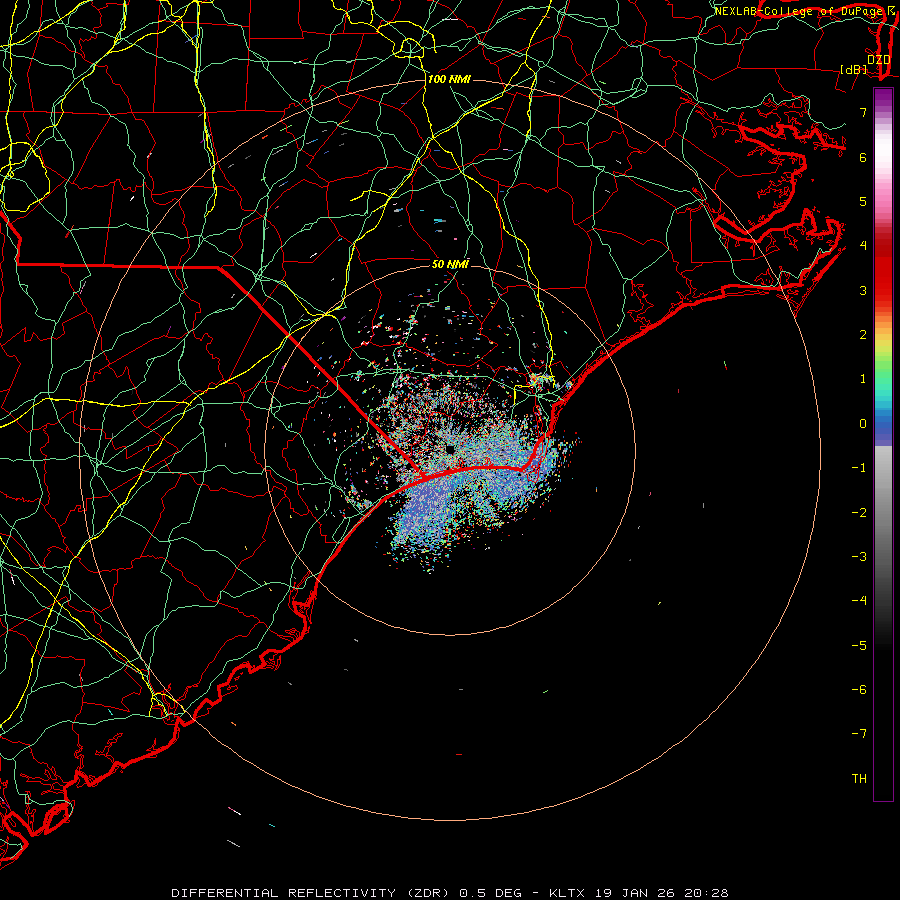Click the DIFFERENTIAL REFLECTIVITY (ZDR) title text

pyautogui.click(x=312, y=893)
